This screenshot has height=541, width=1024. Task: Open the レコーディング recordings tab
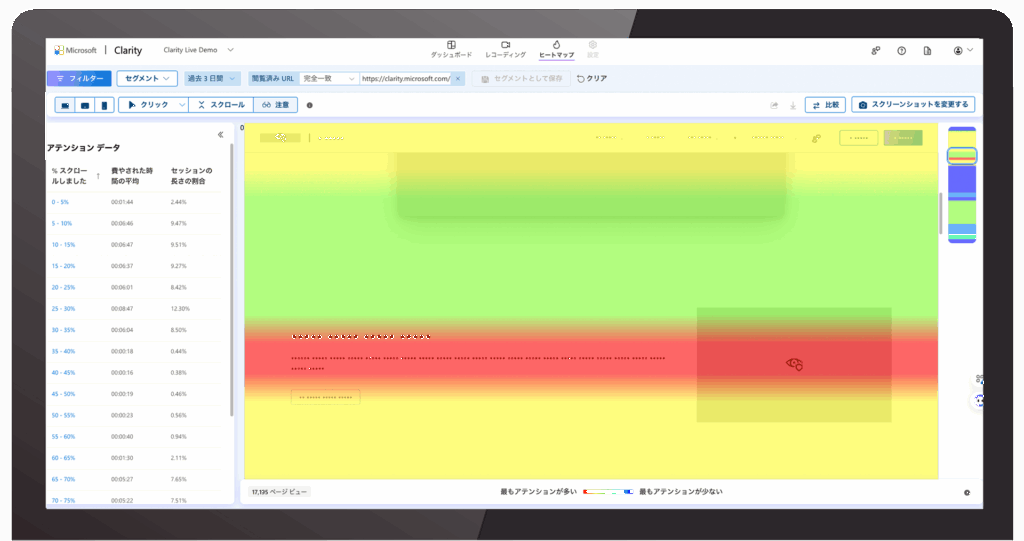pos(505,50)
